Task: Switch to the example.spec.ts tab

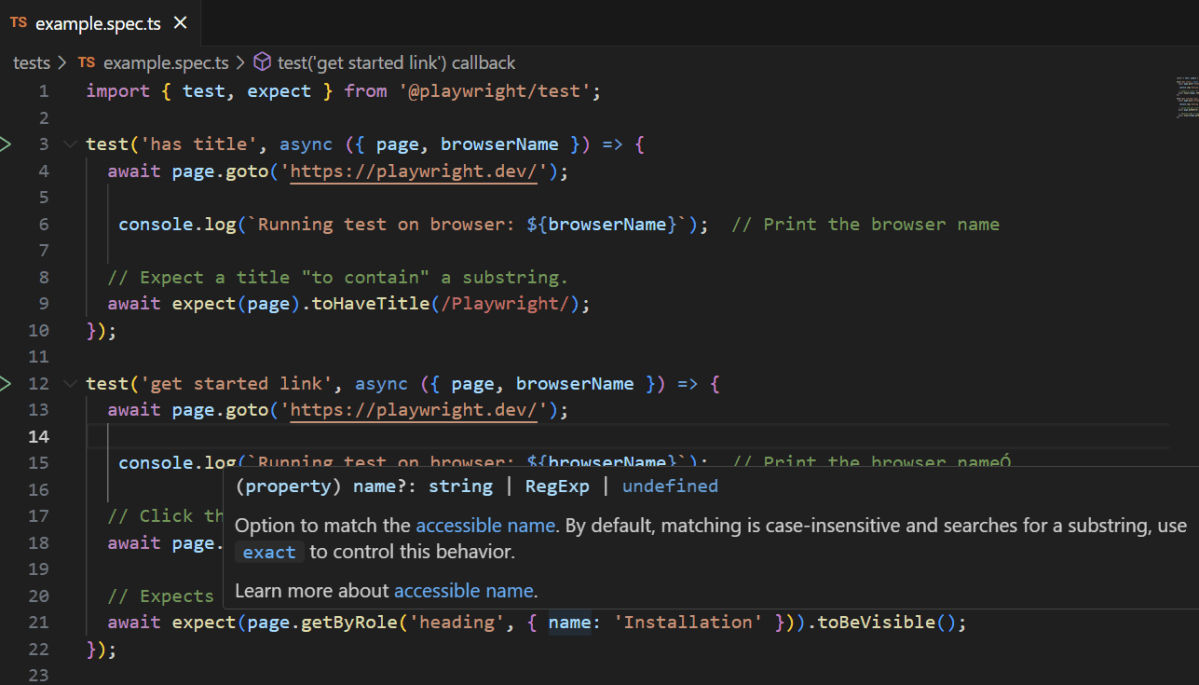Action: 97,23
